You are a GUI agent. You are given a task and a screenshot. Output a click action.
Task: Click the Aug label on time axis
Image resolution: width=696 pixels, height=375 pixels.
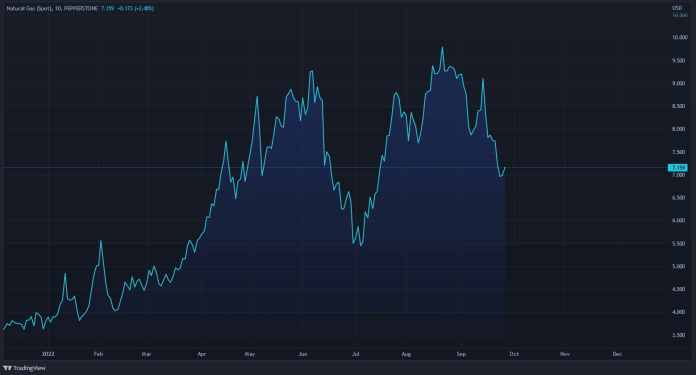[406, 354]
